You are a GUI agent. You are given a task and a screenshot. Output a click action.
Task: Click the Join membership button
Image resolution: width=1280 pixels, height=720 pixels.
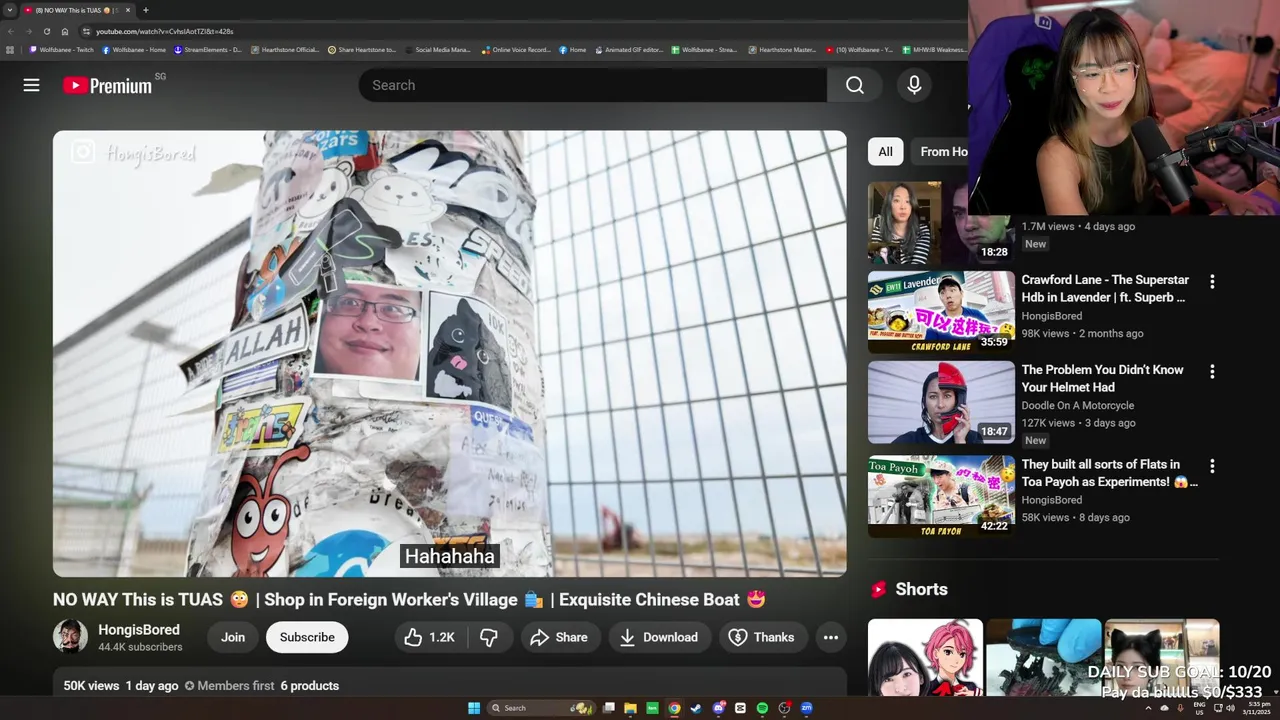233,637
